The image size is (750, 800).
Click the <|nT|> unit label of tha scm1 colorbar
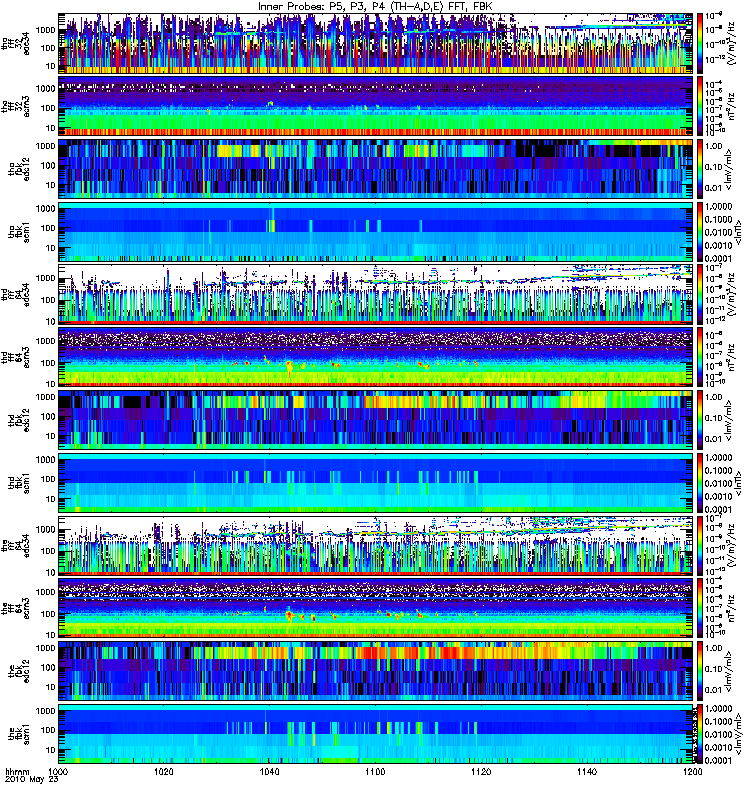tap(737, 232)
